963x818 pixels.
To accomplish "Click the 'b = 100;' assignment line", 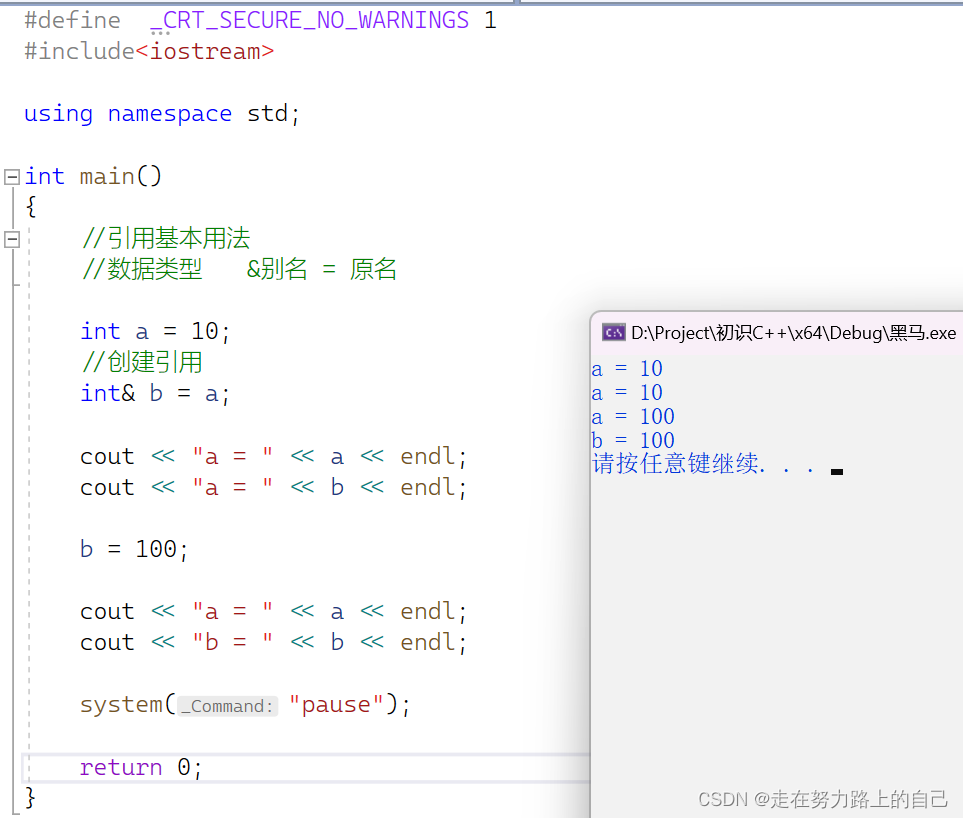I will pos(133,549).
